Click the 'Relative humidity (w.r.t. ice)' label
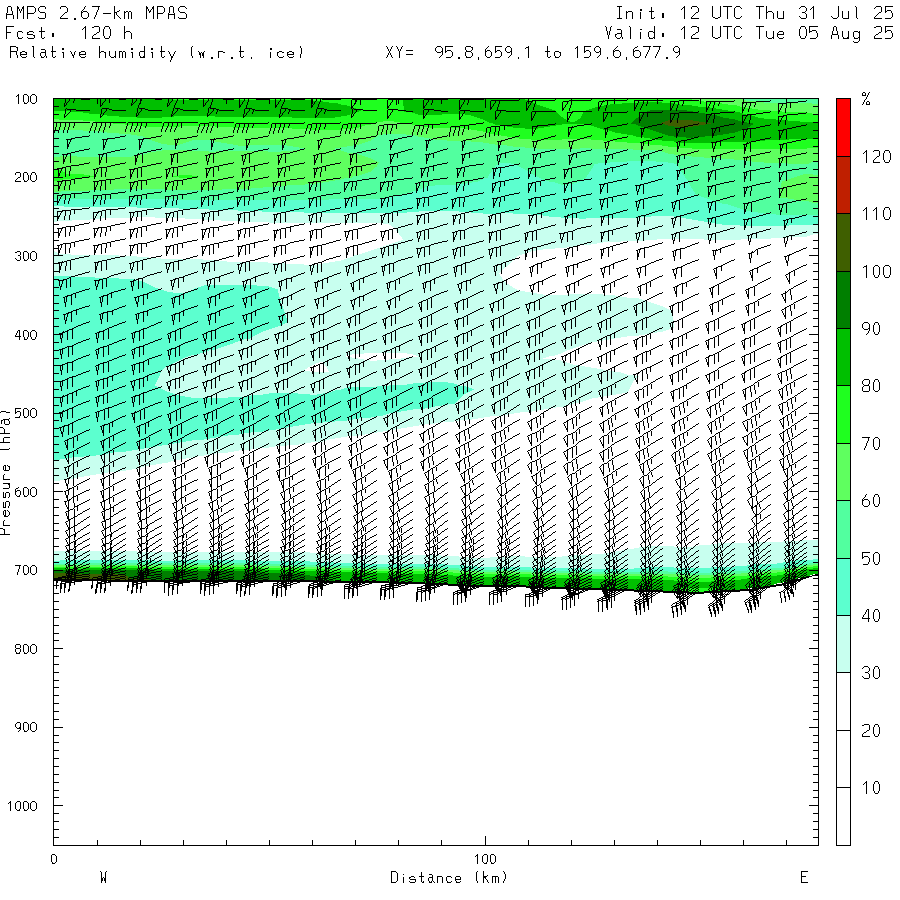Screen dimensions: 900x900 tap(156, 53)
